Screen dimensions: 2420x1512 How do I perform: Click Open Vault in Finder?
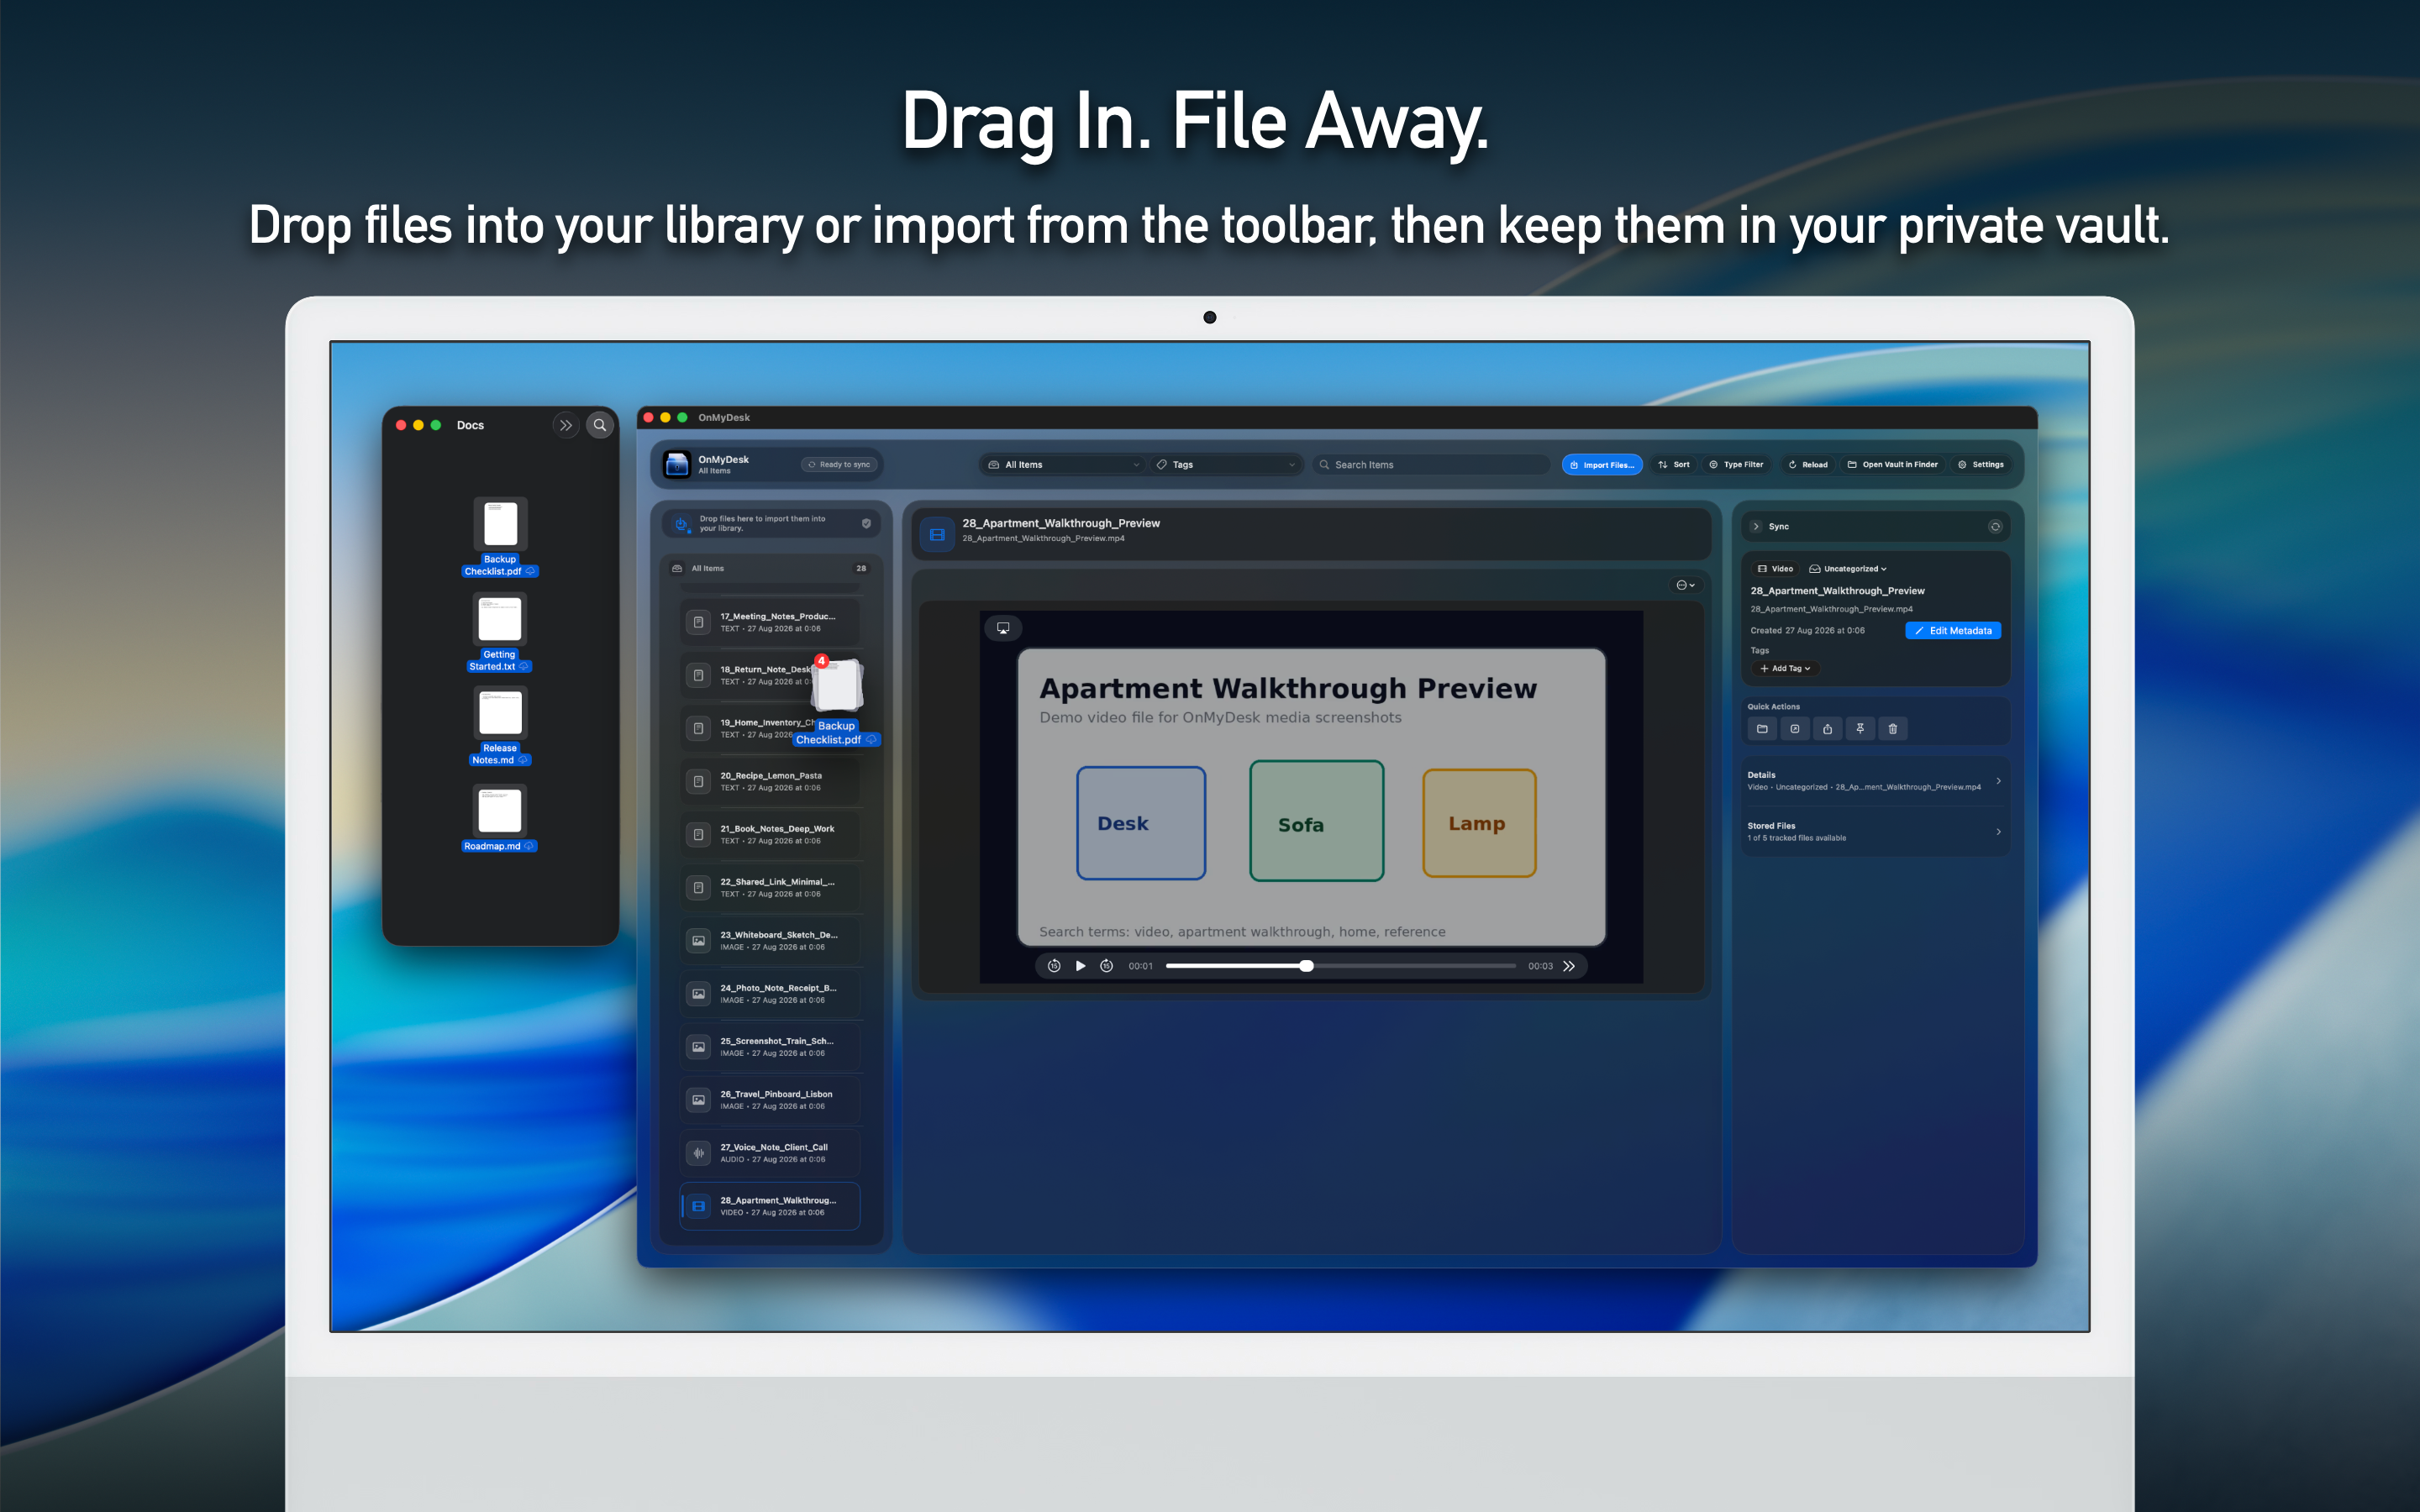[1892, 464]
